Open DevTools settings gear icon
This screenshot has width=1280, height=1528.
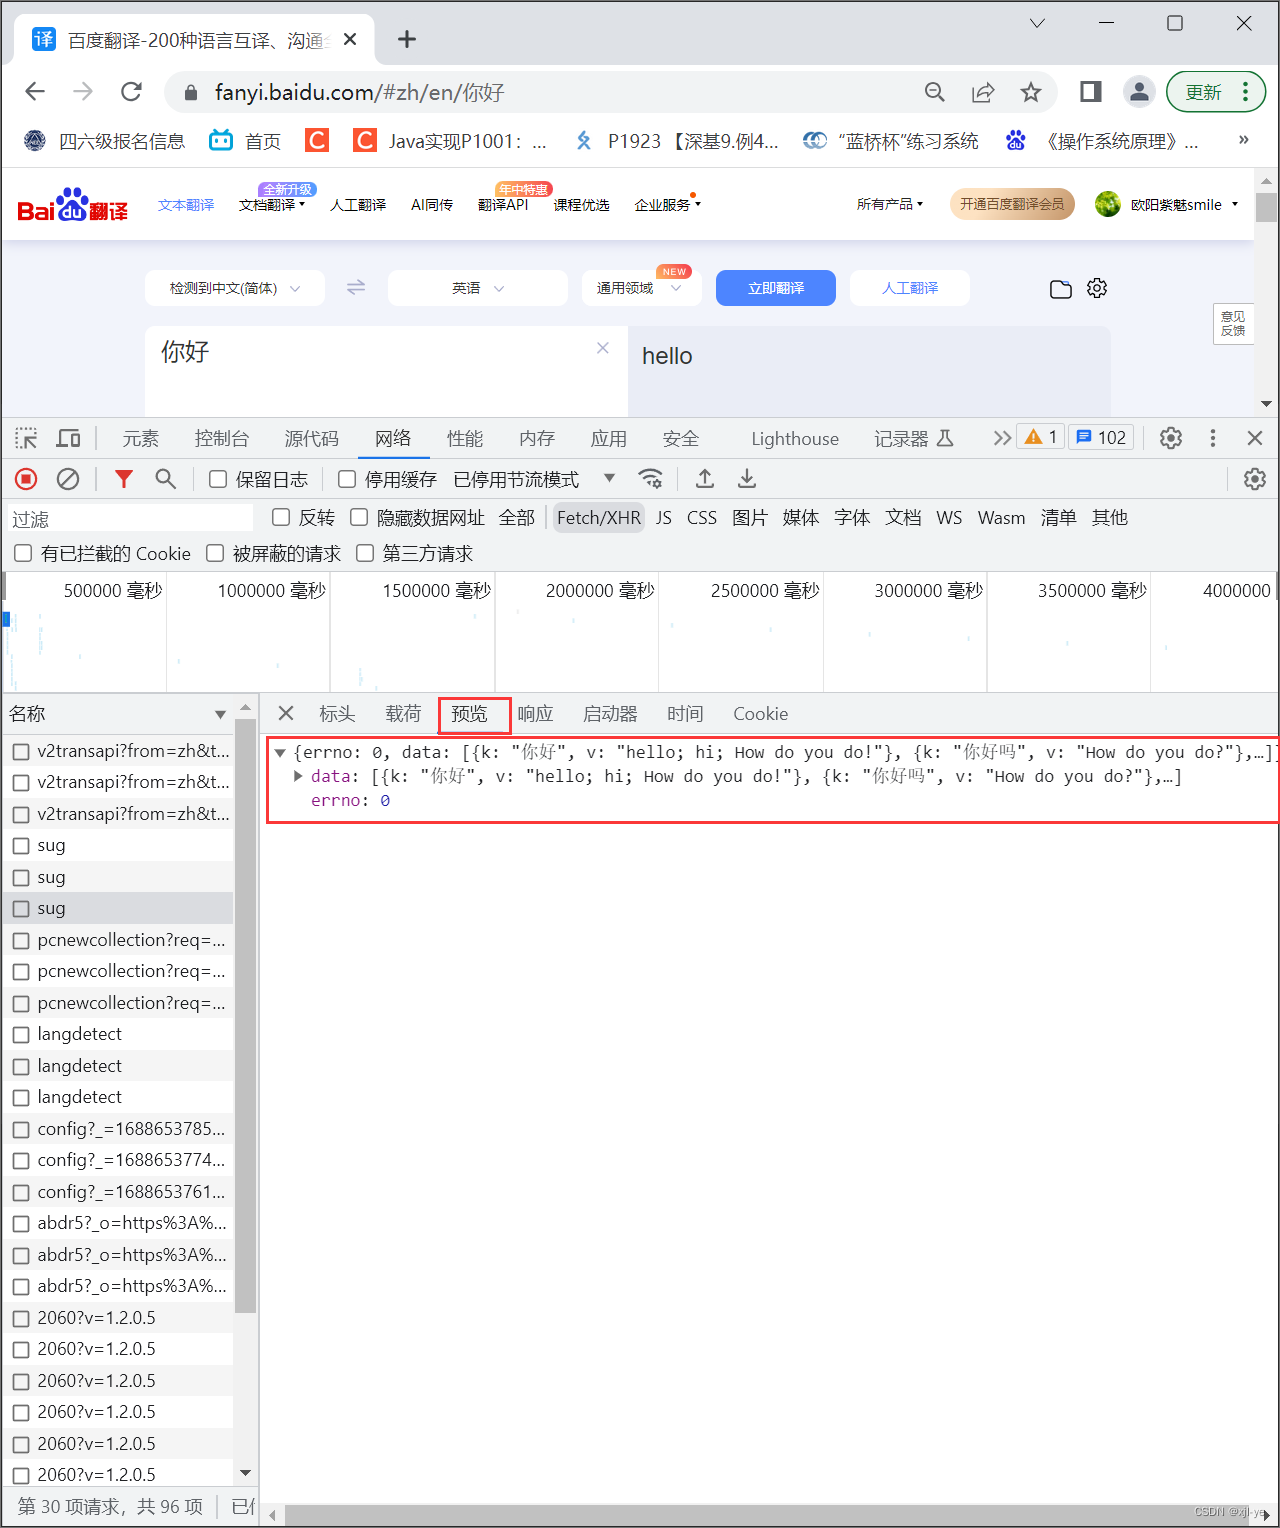(x=1171, y=438)
